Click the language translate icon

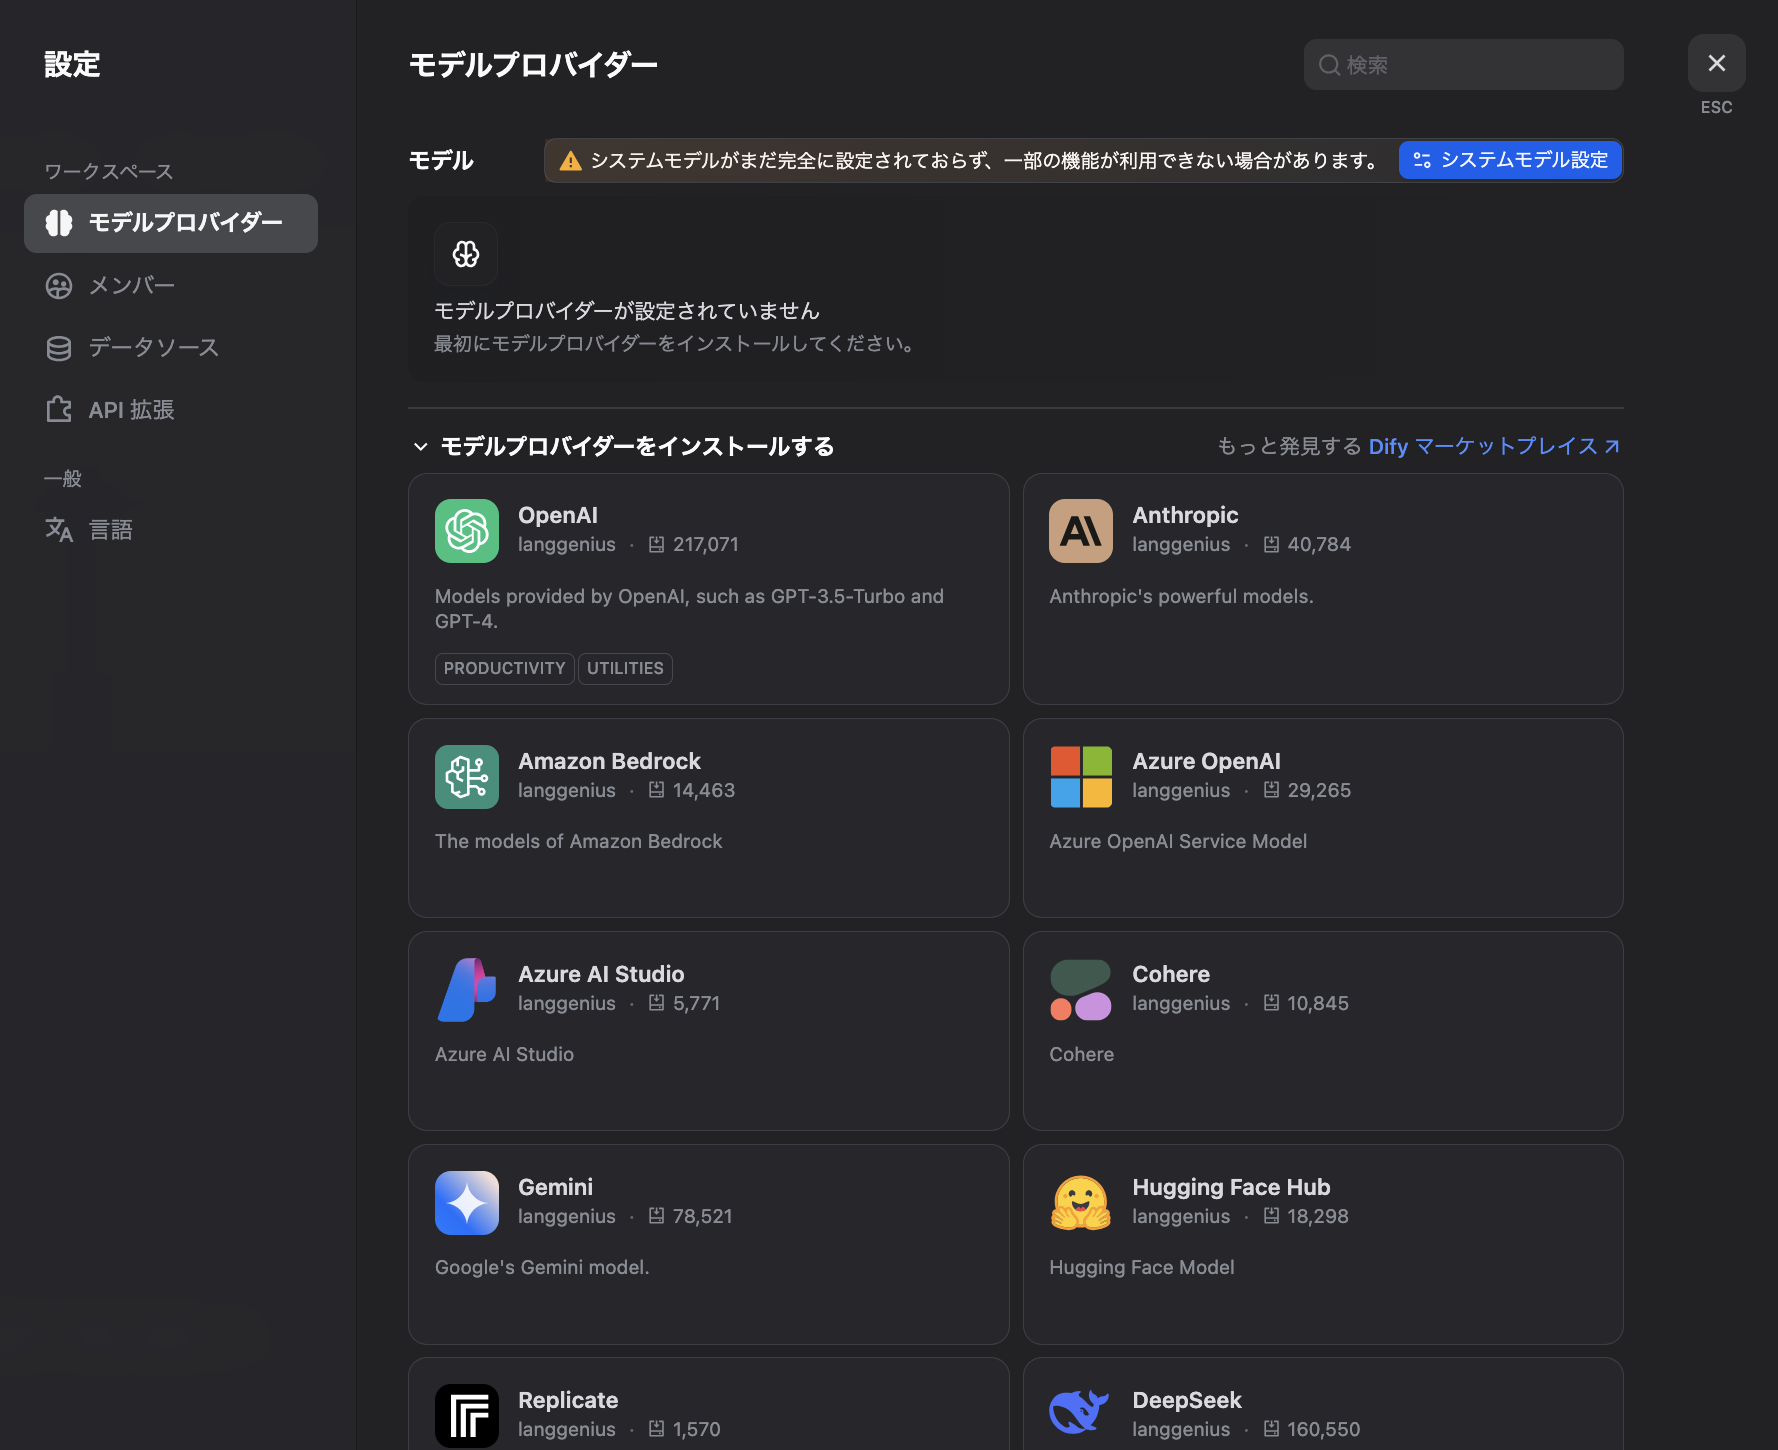click(x=59, y=529)
